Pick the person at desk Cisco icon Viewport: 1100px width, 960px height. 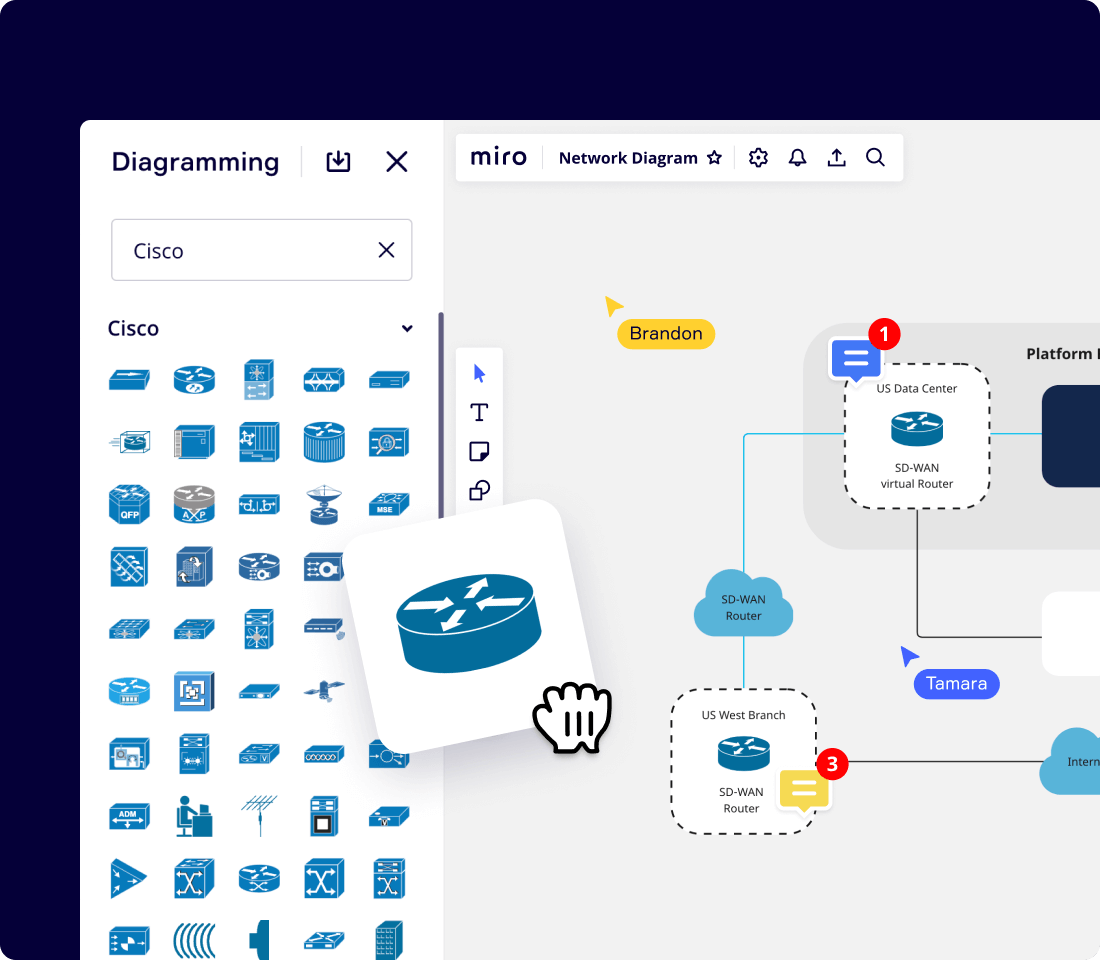[x=194, y=816]
